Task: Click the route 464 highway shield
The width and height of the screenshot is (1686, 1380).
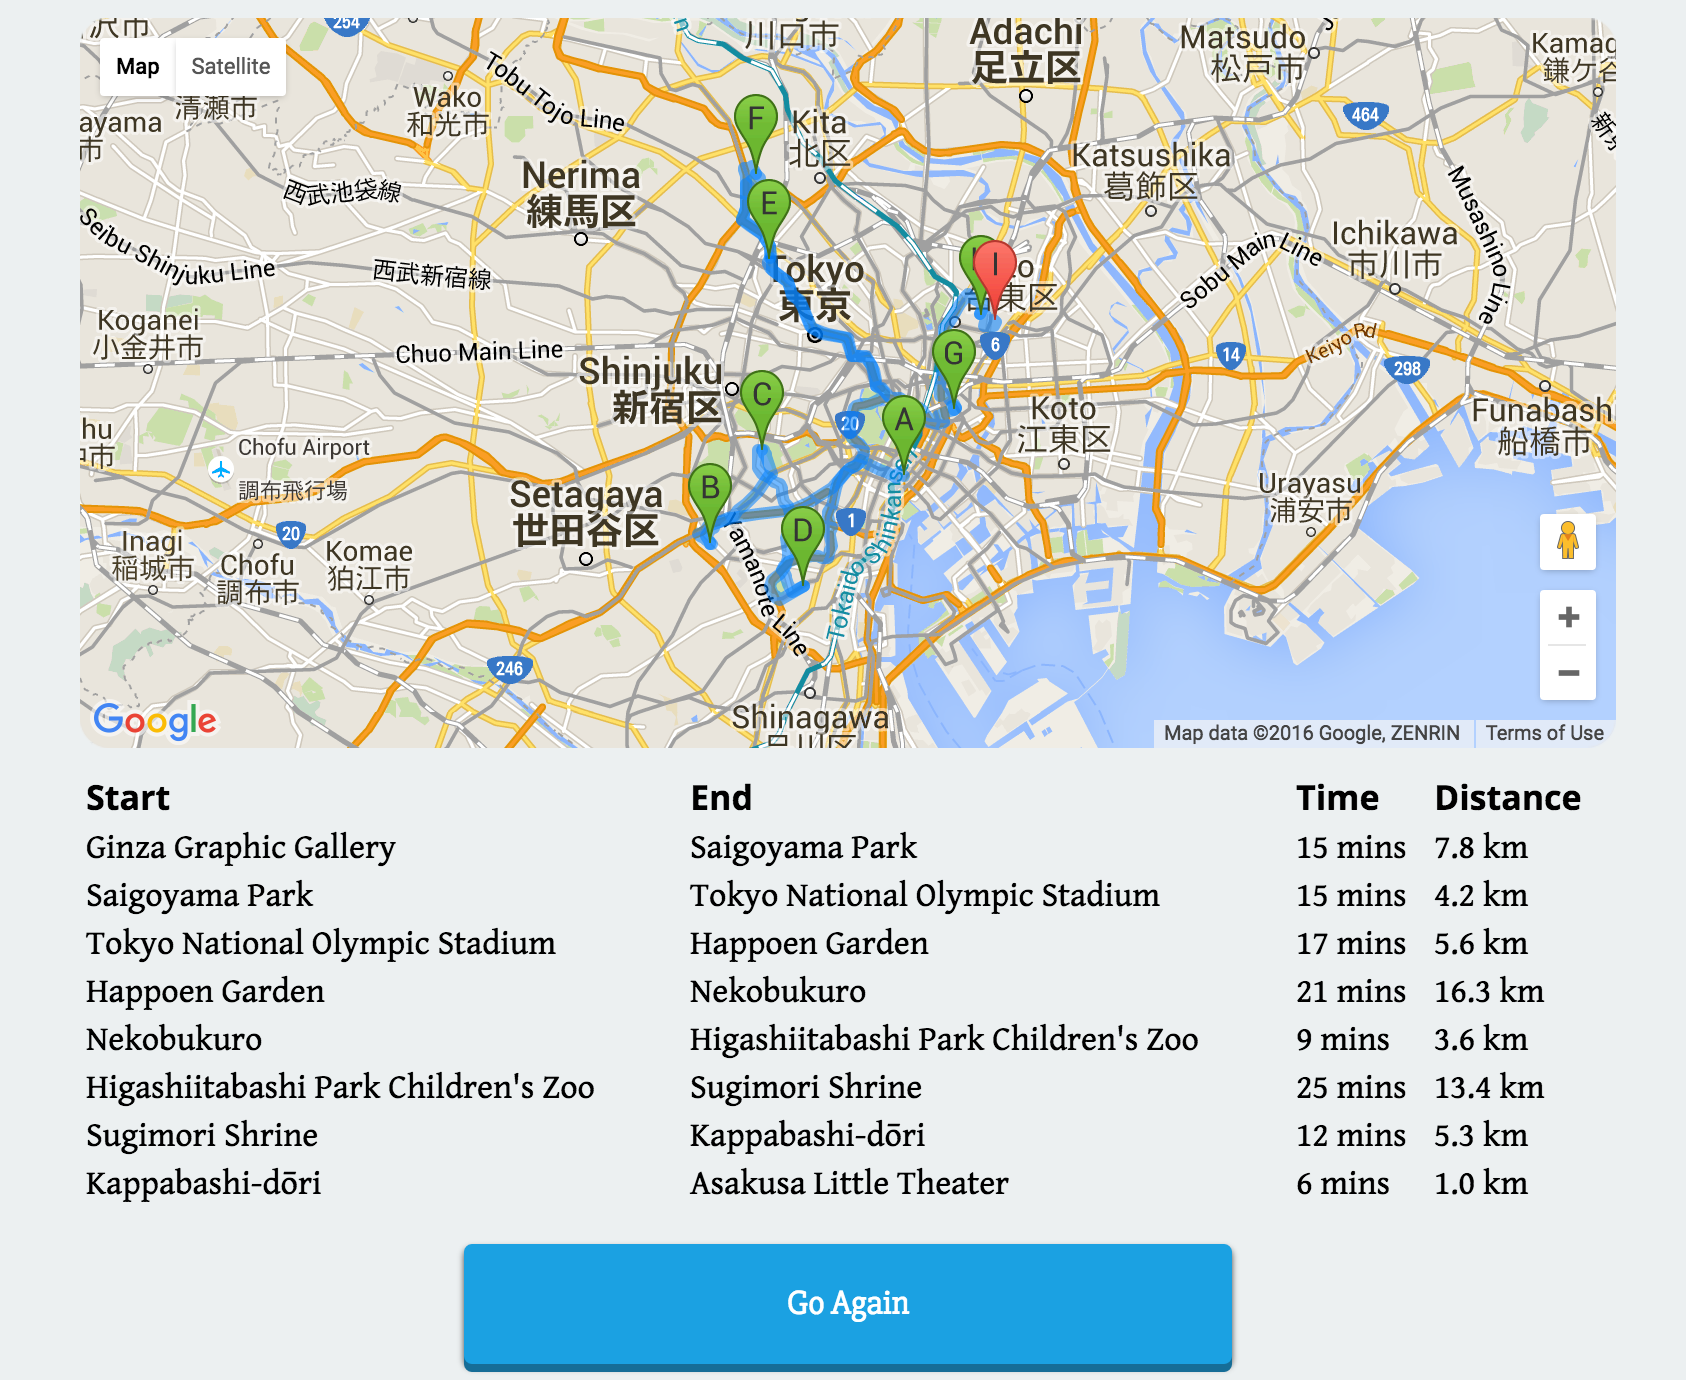Action: click(x=1365, y=114)
